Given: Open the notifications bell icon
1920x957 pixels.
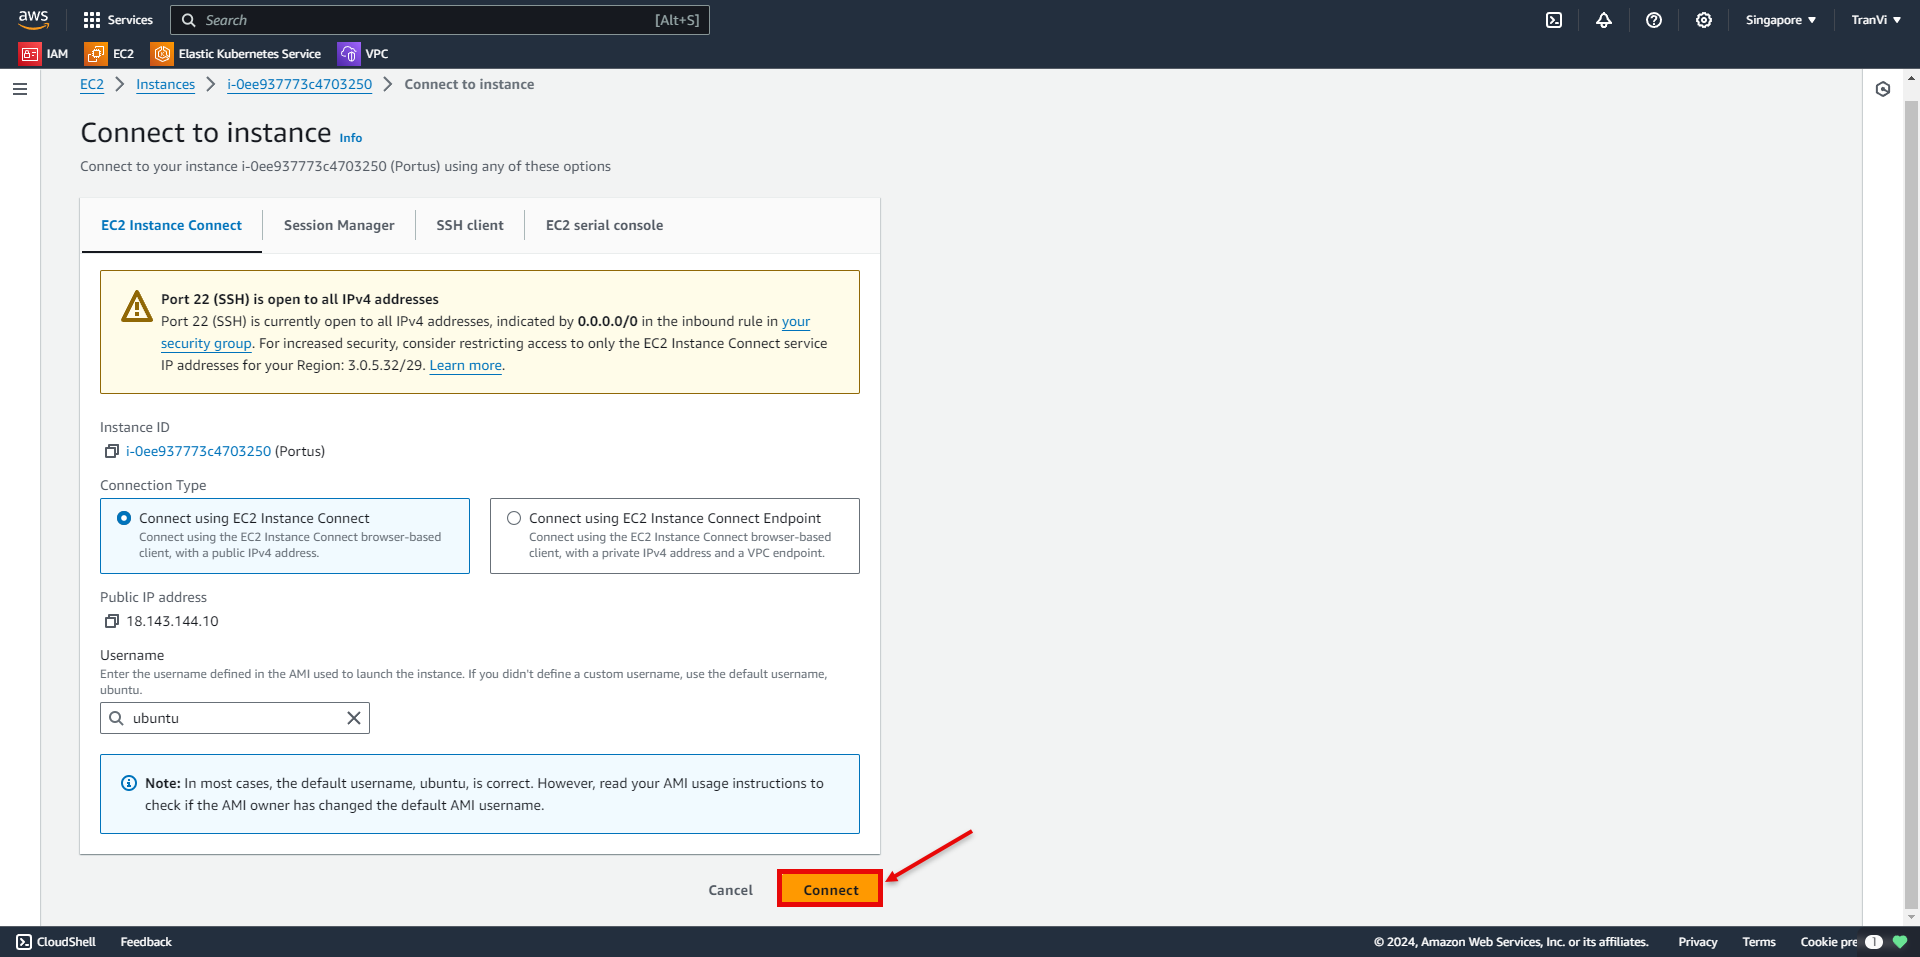Looking at the screenshot, I should tap(1604, 20).
